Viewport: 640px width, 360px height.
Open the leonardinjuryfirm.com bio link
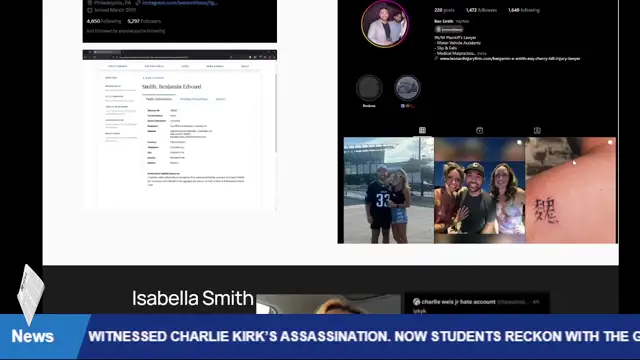click(510, 58)
